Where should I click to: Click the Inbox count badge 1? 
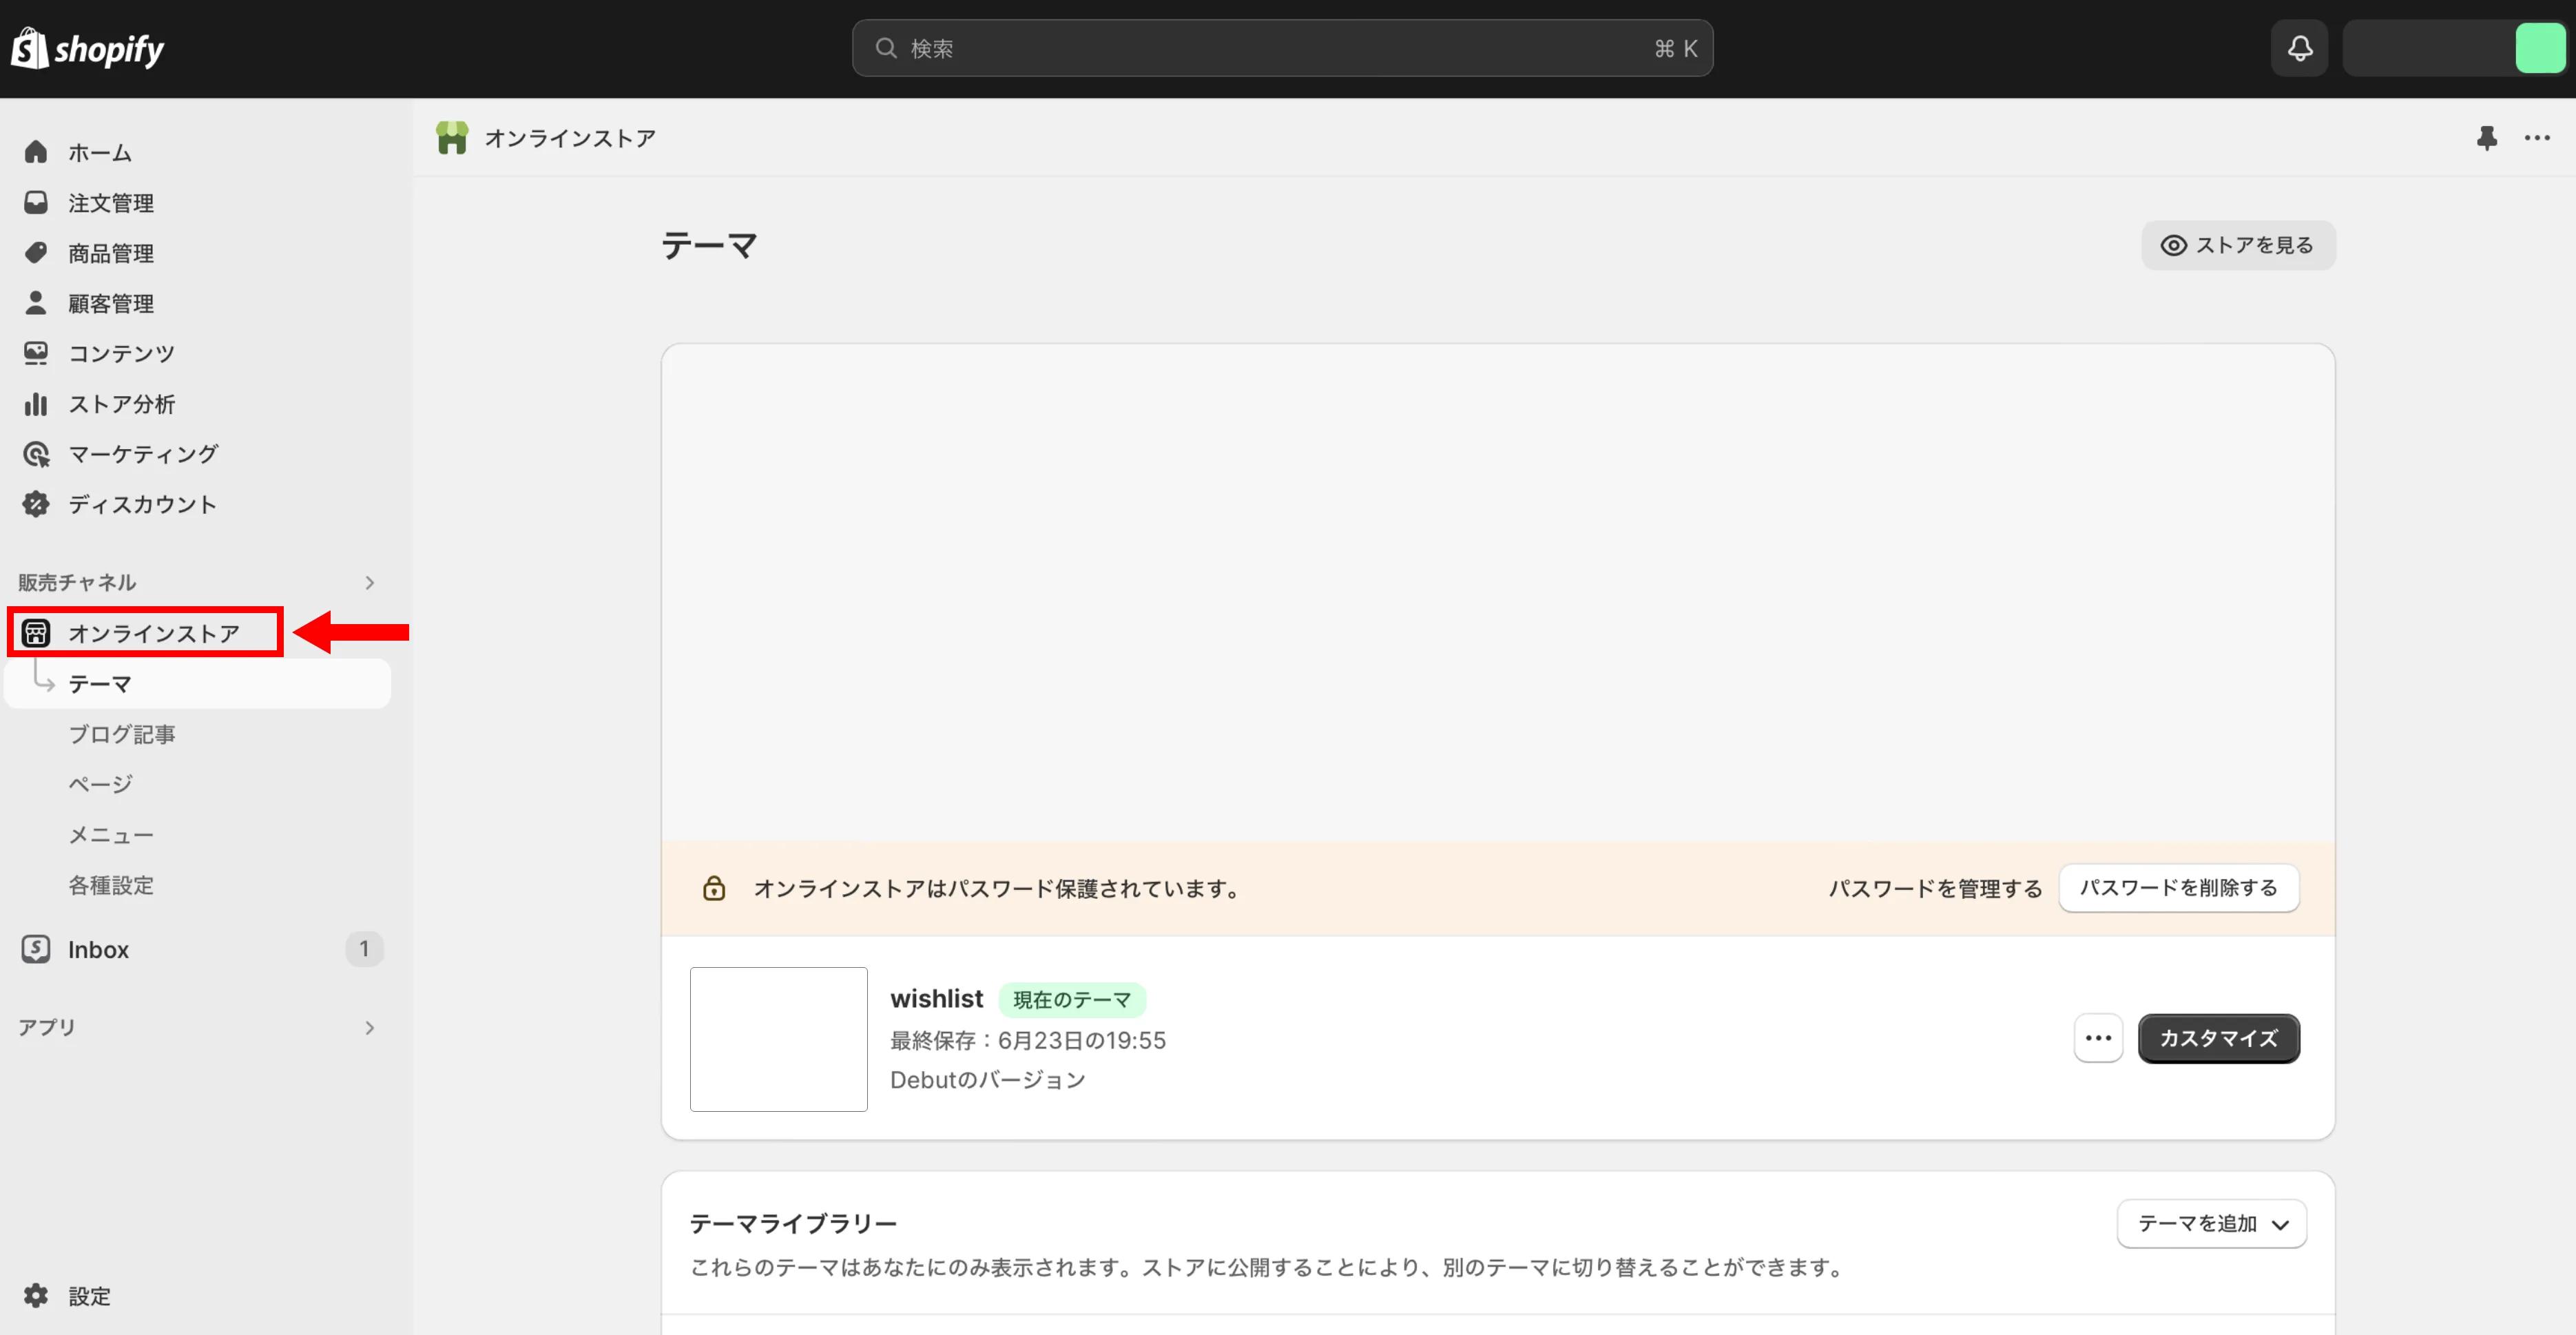364,949
